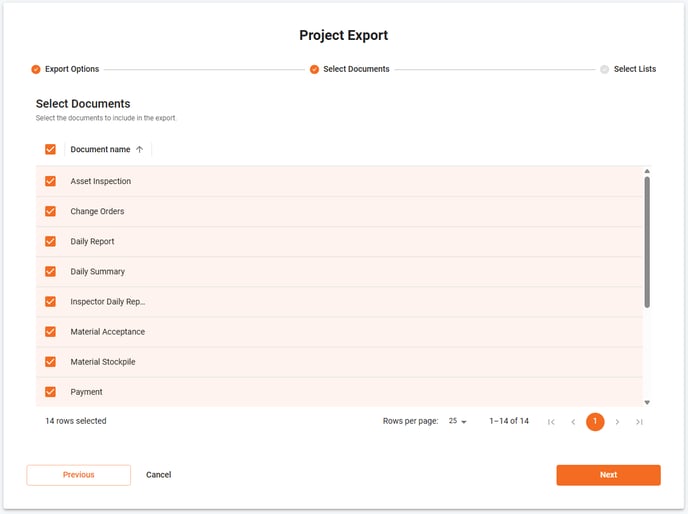Go to the first page of documents
688x514 pixels.
coord(551,422)
